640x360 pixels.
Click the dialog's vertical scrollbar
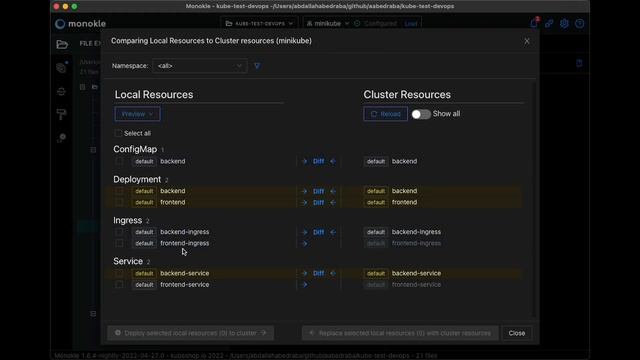533,200
